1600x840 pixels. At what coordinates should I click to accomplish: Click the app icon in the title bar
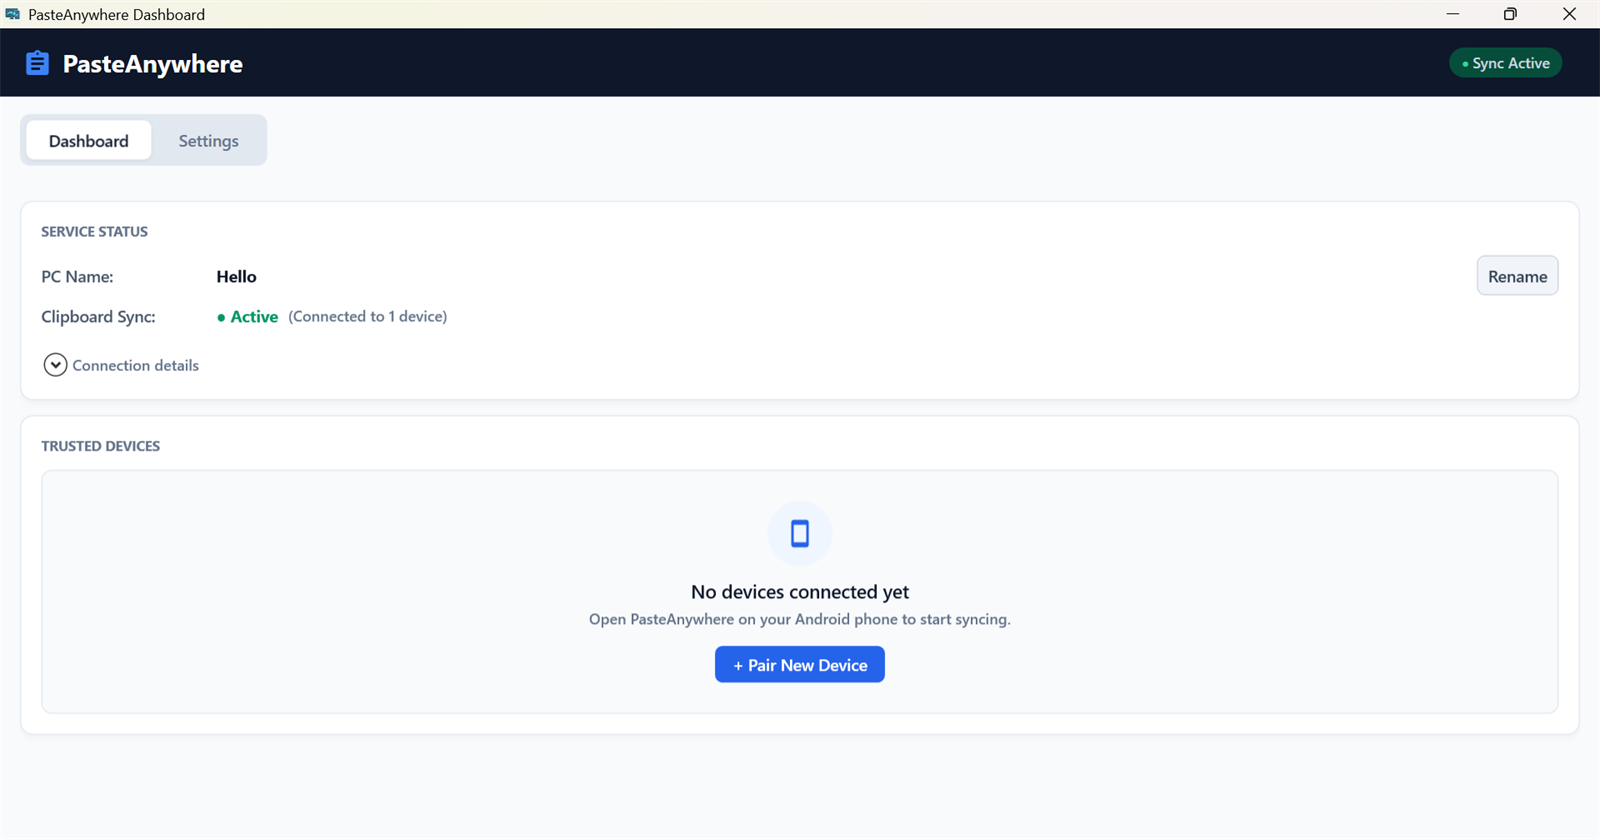[x=13, y=14]
